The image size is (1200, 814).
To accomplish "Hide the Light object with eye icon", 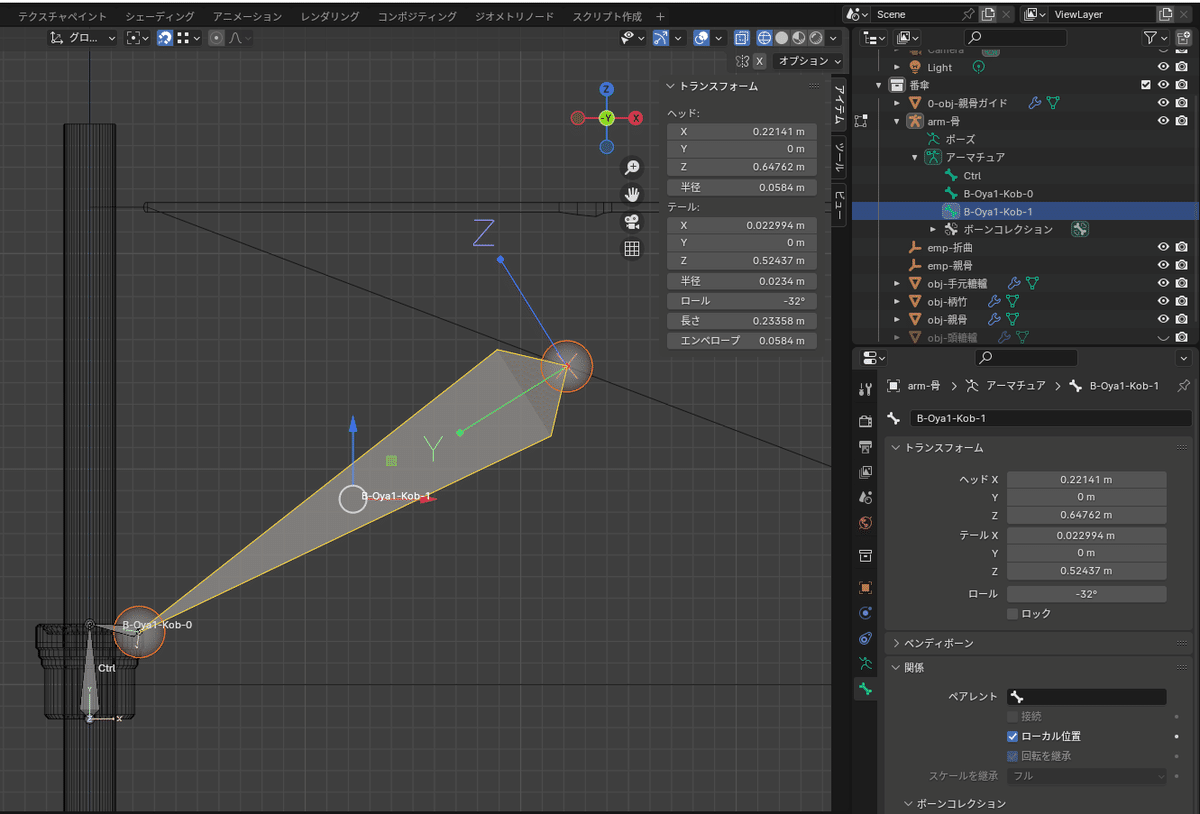I will click(1163, 67).
